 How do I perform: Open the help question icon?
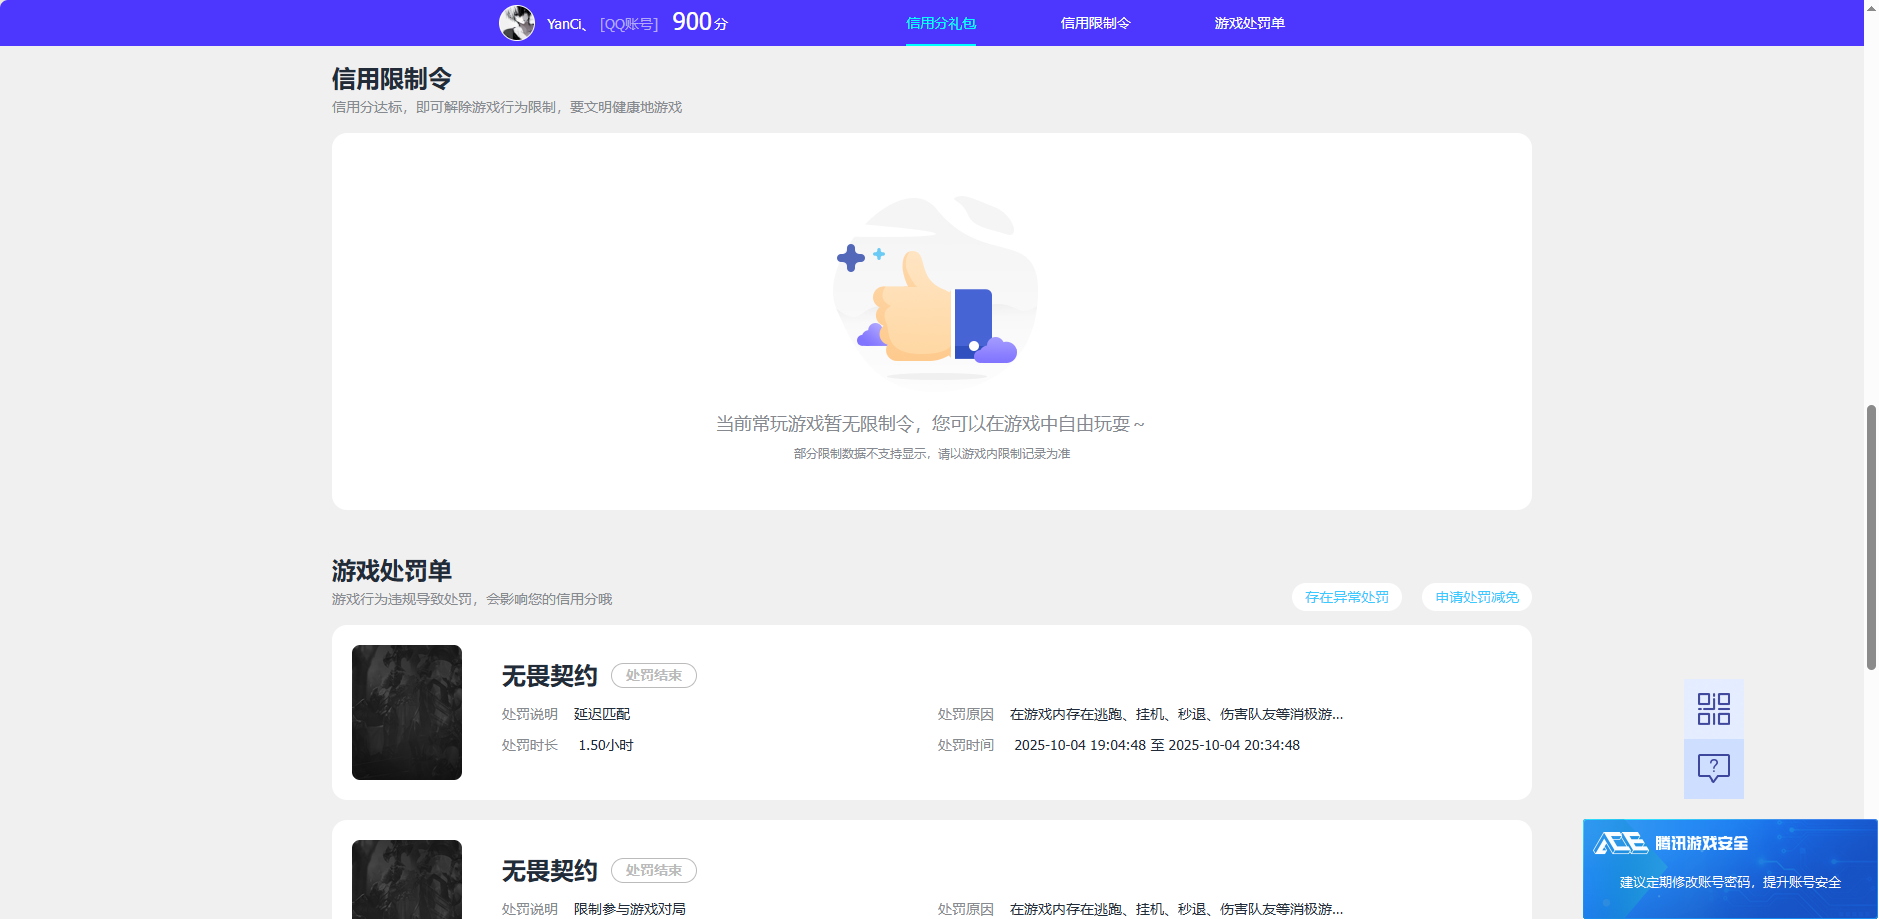pos(1713,768)
